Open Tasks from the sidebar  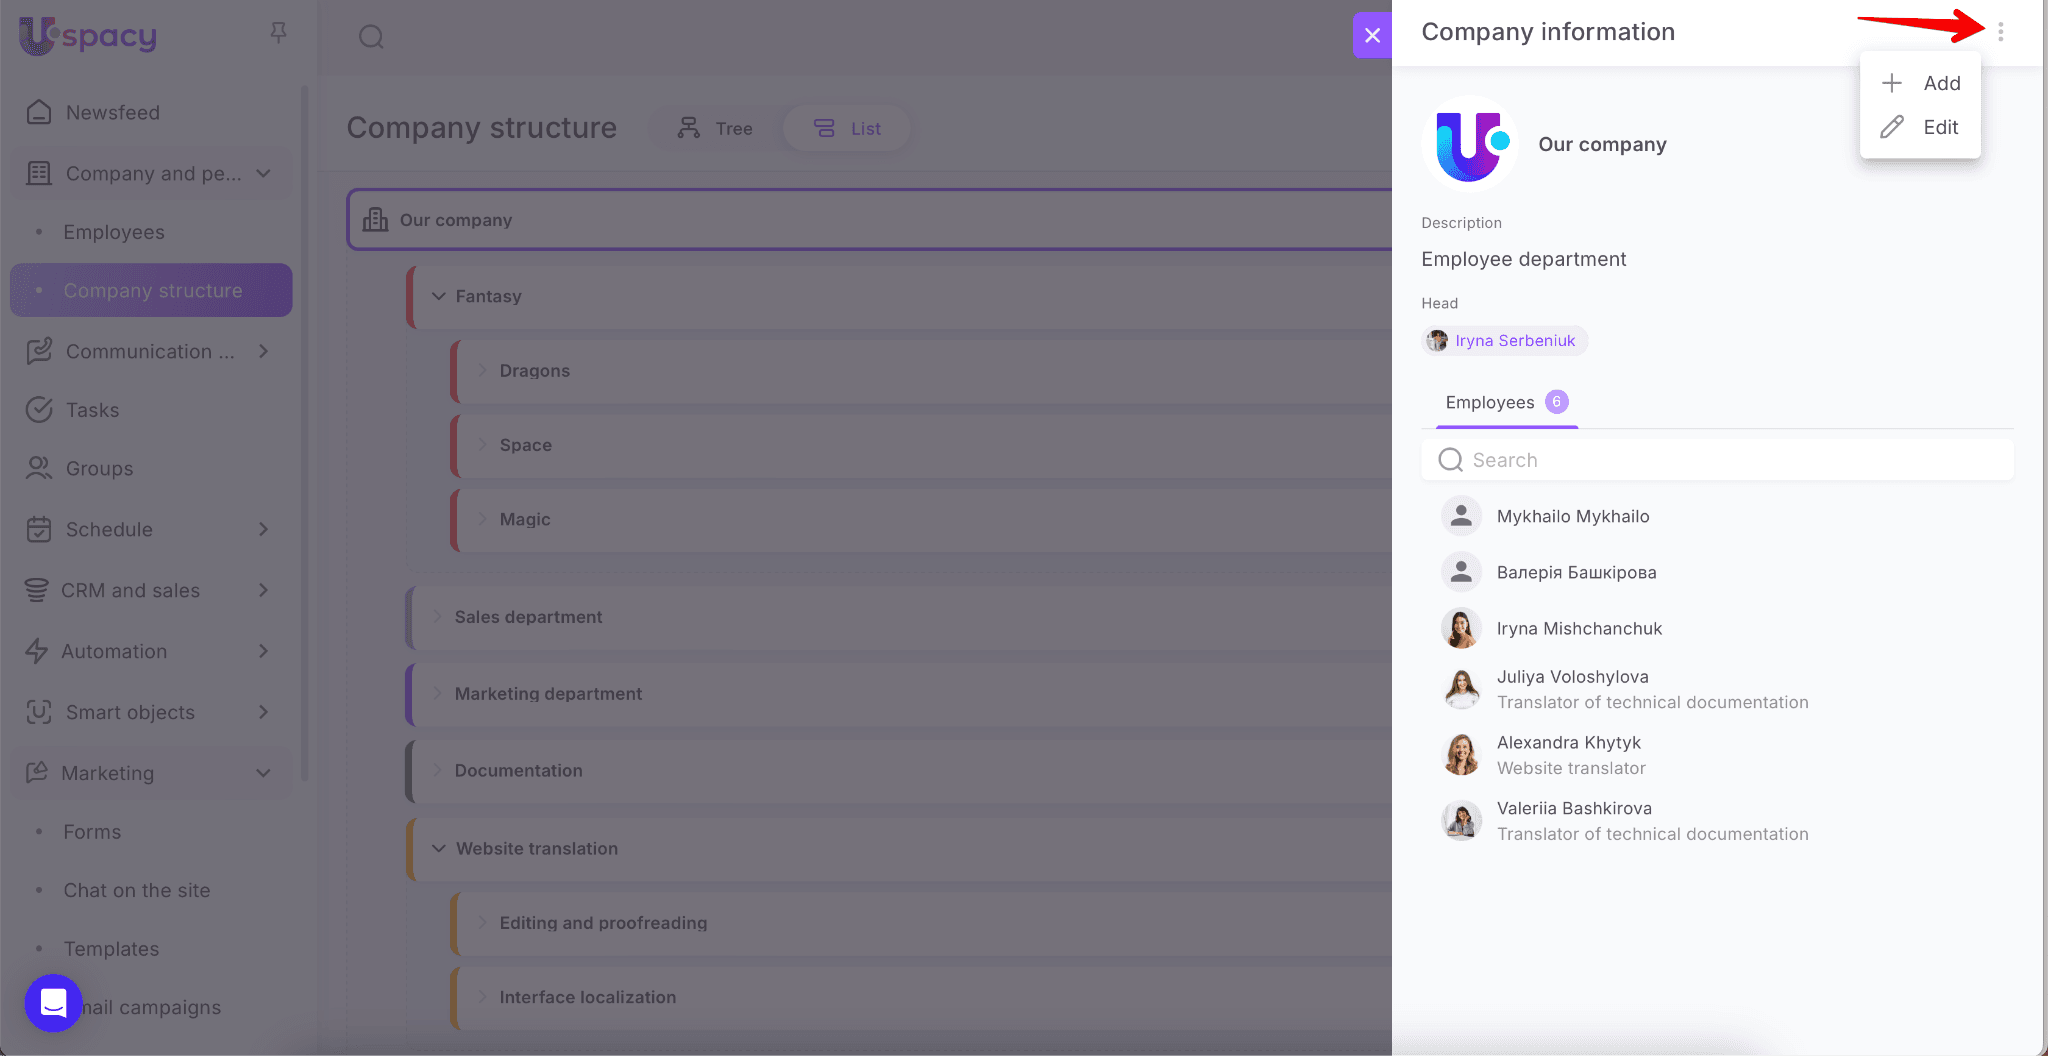(x=92, y=410)
